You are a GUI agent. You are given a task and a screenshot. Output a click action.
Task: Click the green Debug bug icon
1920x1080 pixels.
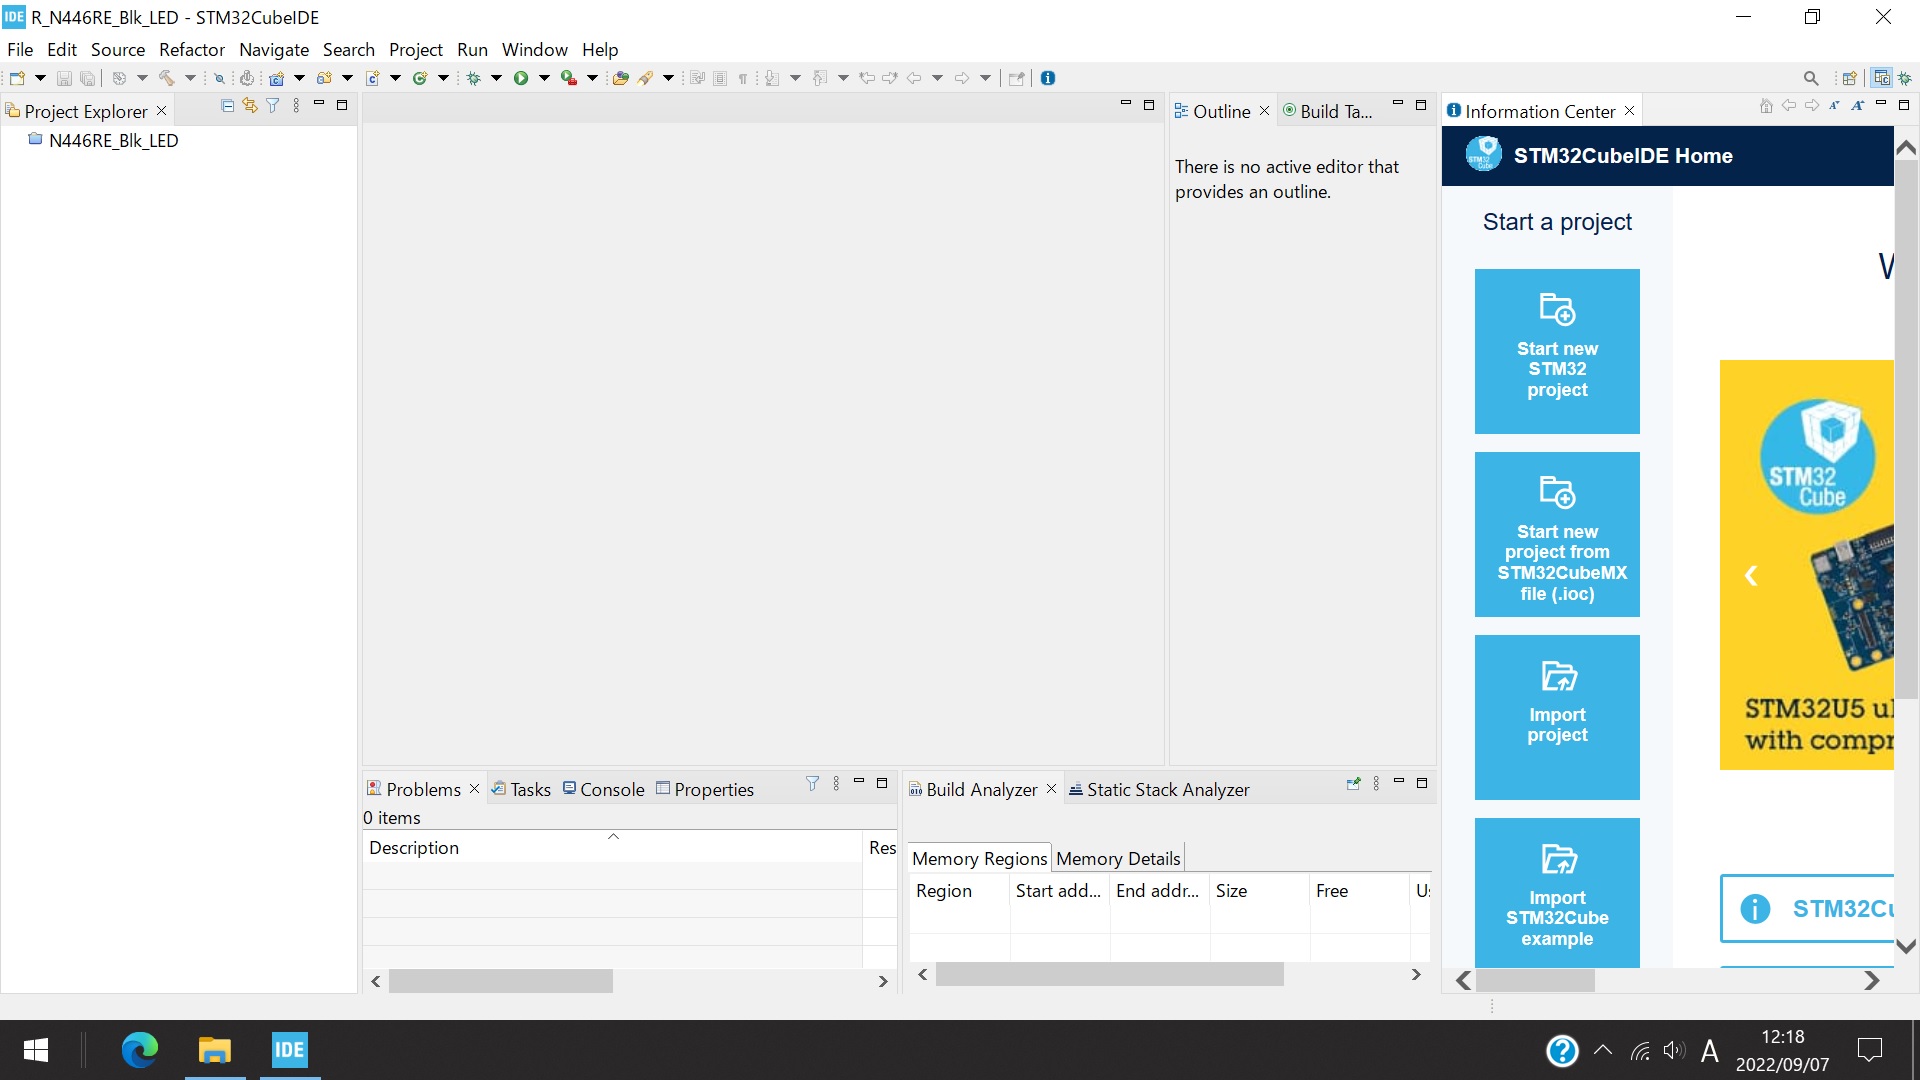[x=473, y=78]
